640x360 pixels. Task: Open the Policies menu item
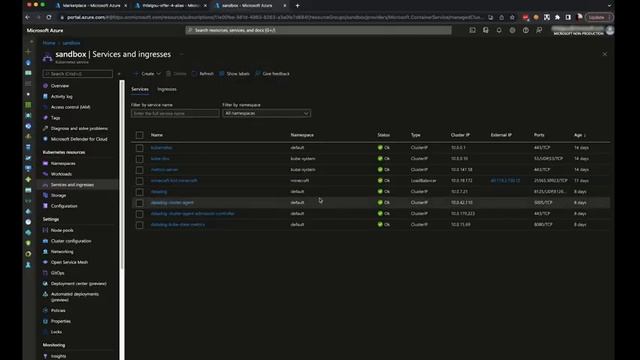point(58,310)
